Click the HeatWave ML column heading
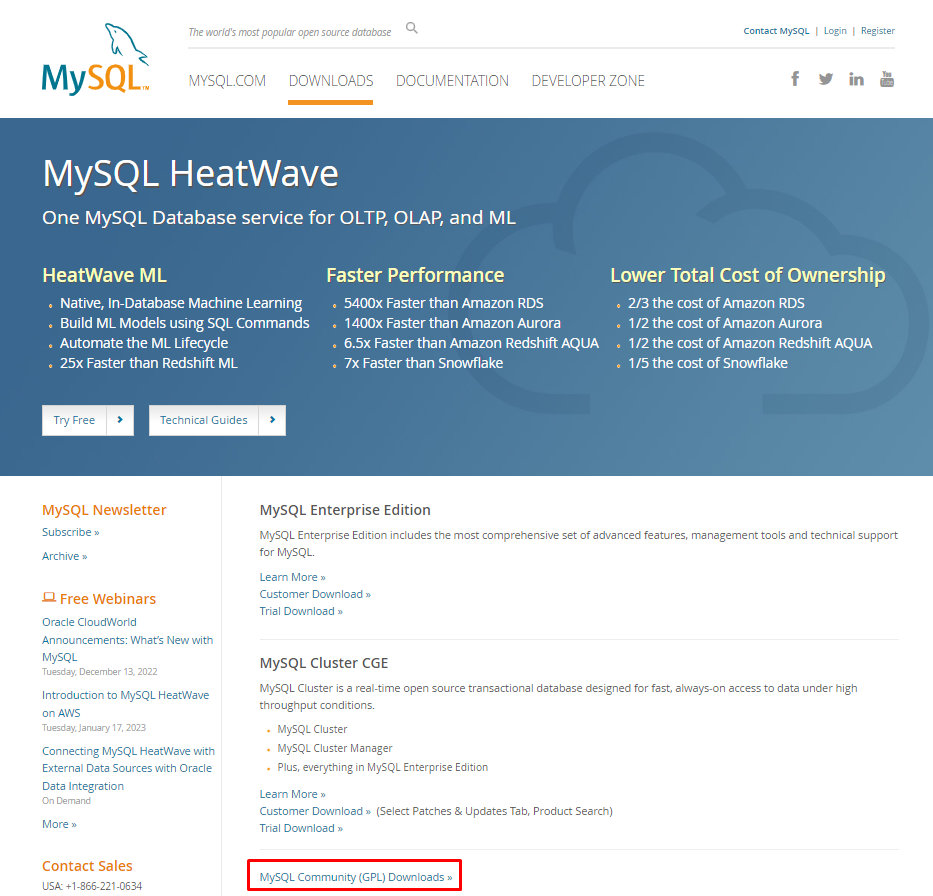Viewport: 933px width, 896px height. tap(104, 275)
